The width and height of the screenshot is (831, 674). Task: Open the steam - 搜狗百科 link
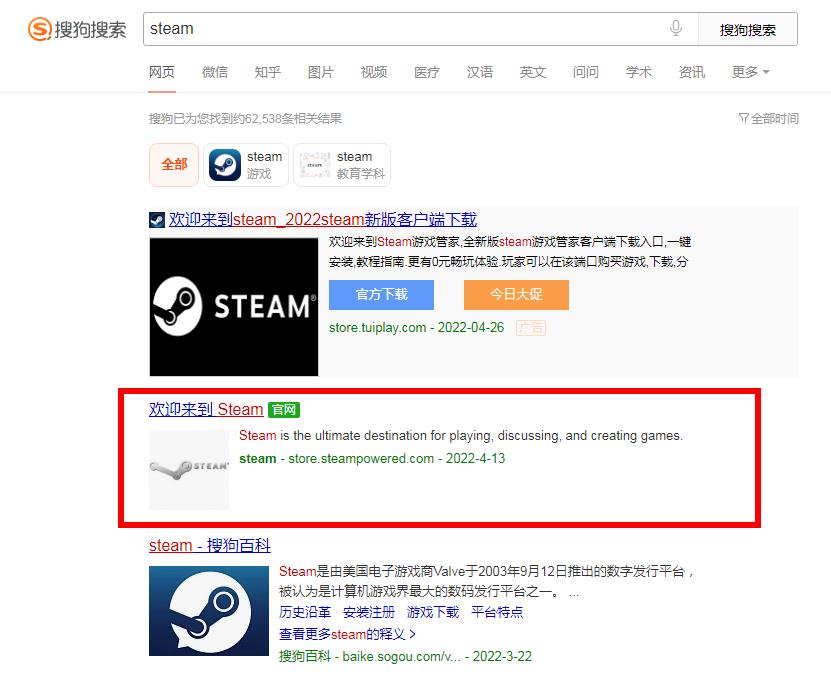(210, 545)
